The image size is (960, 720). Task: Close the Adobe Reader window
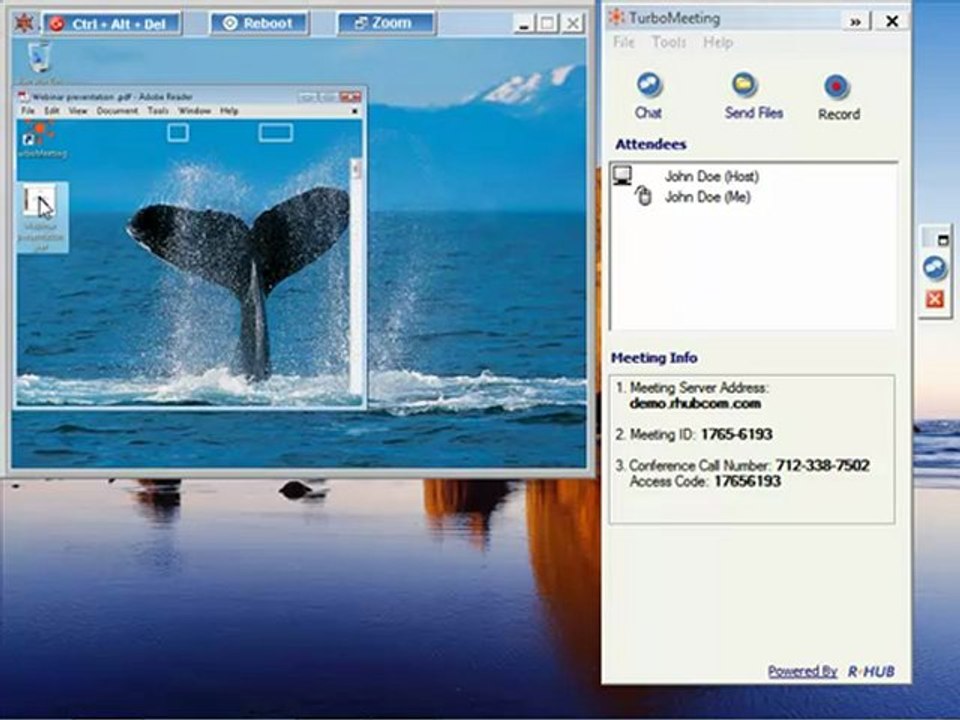pos(350,97)
